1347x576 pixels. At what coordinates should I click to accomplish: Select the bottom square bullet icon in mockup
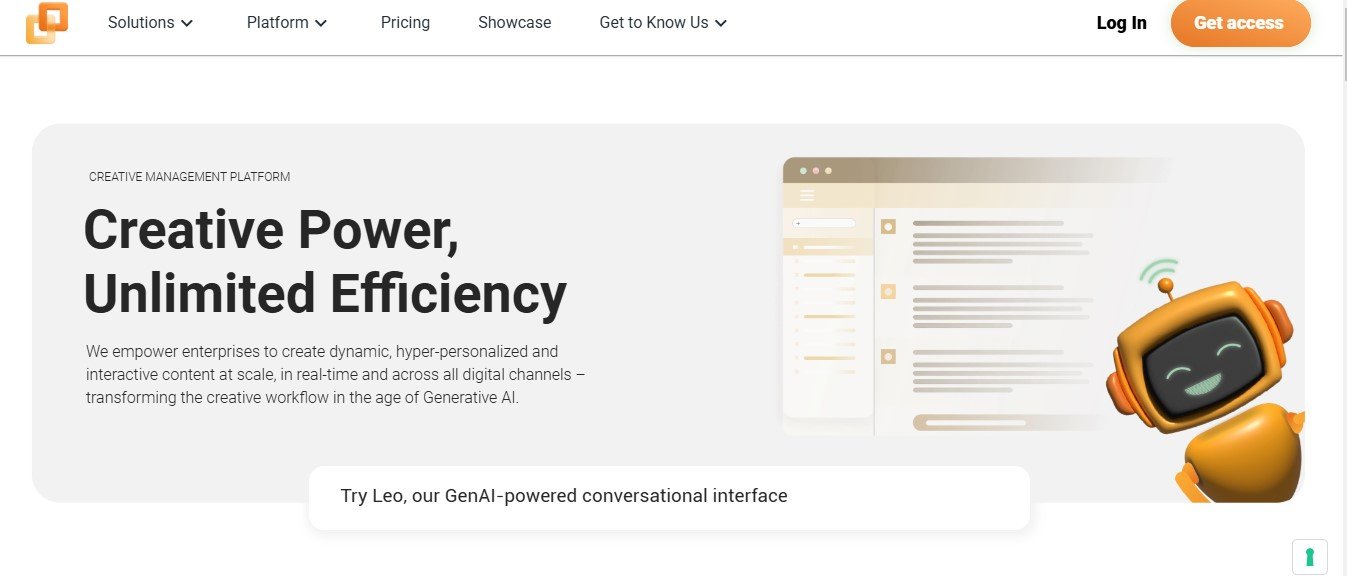coord(887,356)
